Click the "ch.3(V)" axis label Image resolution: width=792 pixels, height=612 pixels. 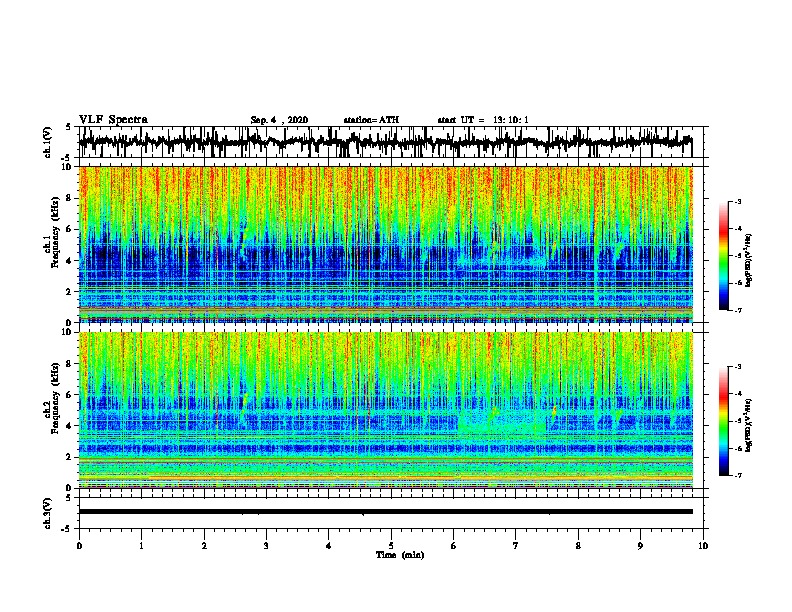(48, 513)
